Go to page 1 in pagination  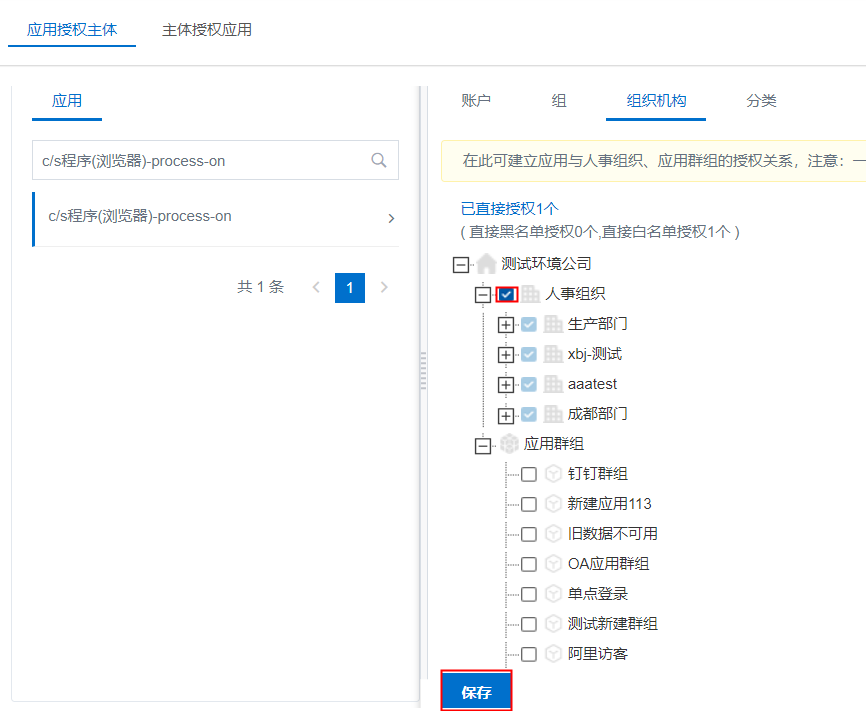(x=350, y=288)
